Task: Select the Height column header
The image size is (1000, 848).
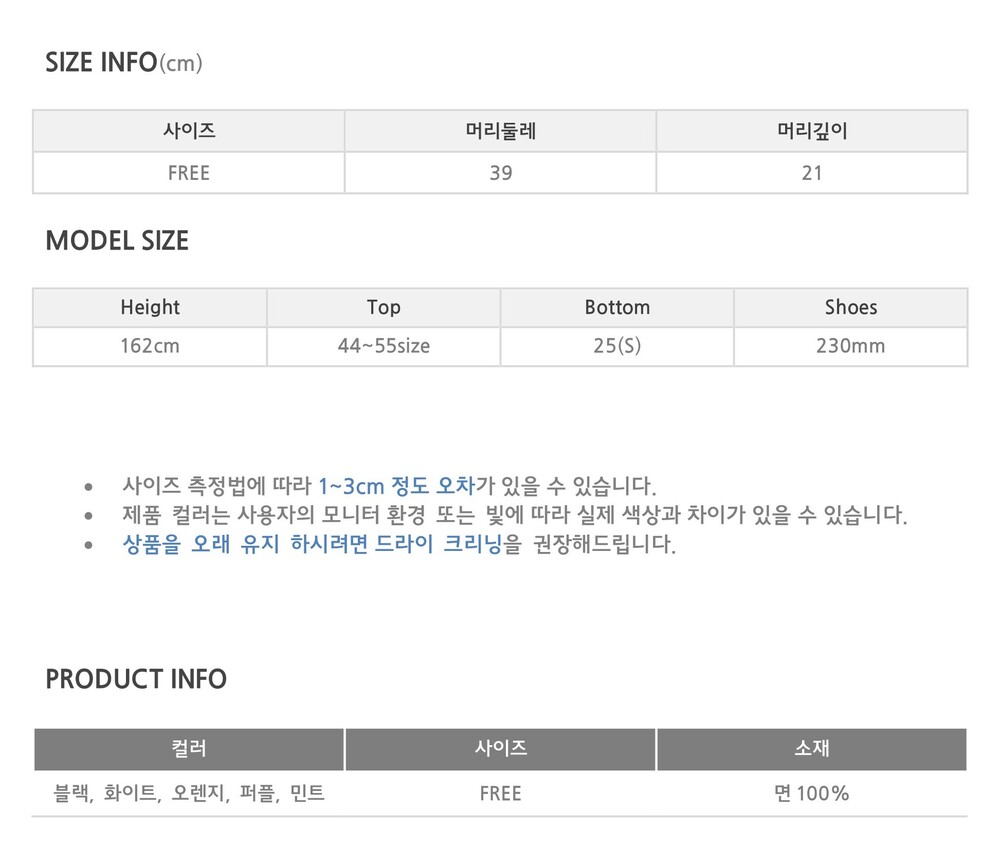Action: pyautogui.click(x=150, y=307)
